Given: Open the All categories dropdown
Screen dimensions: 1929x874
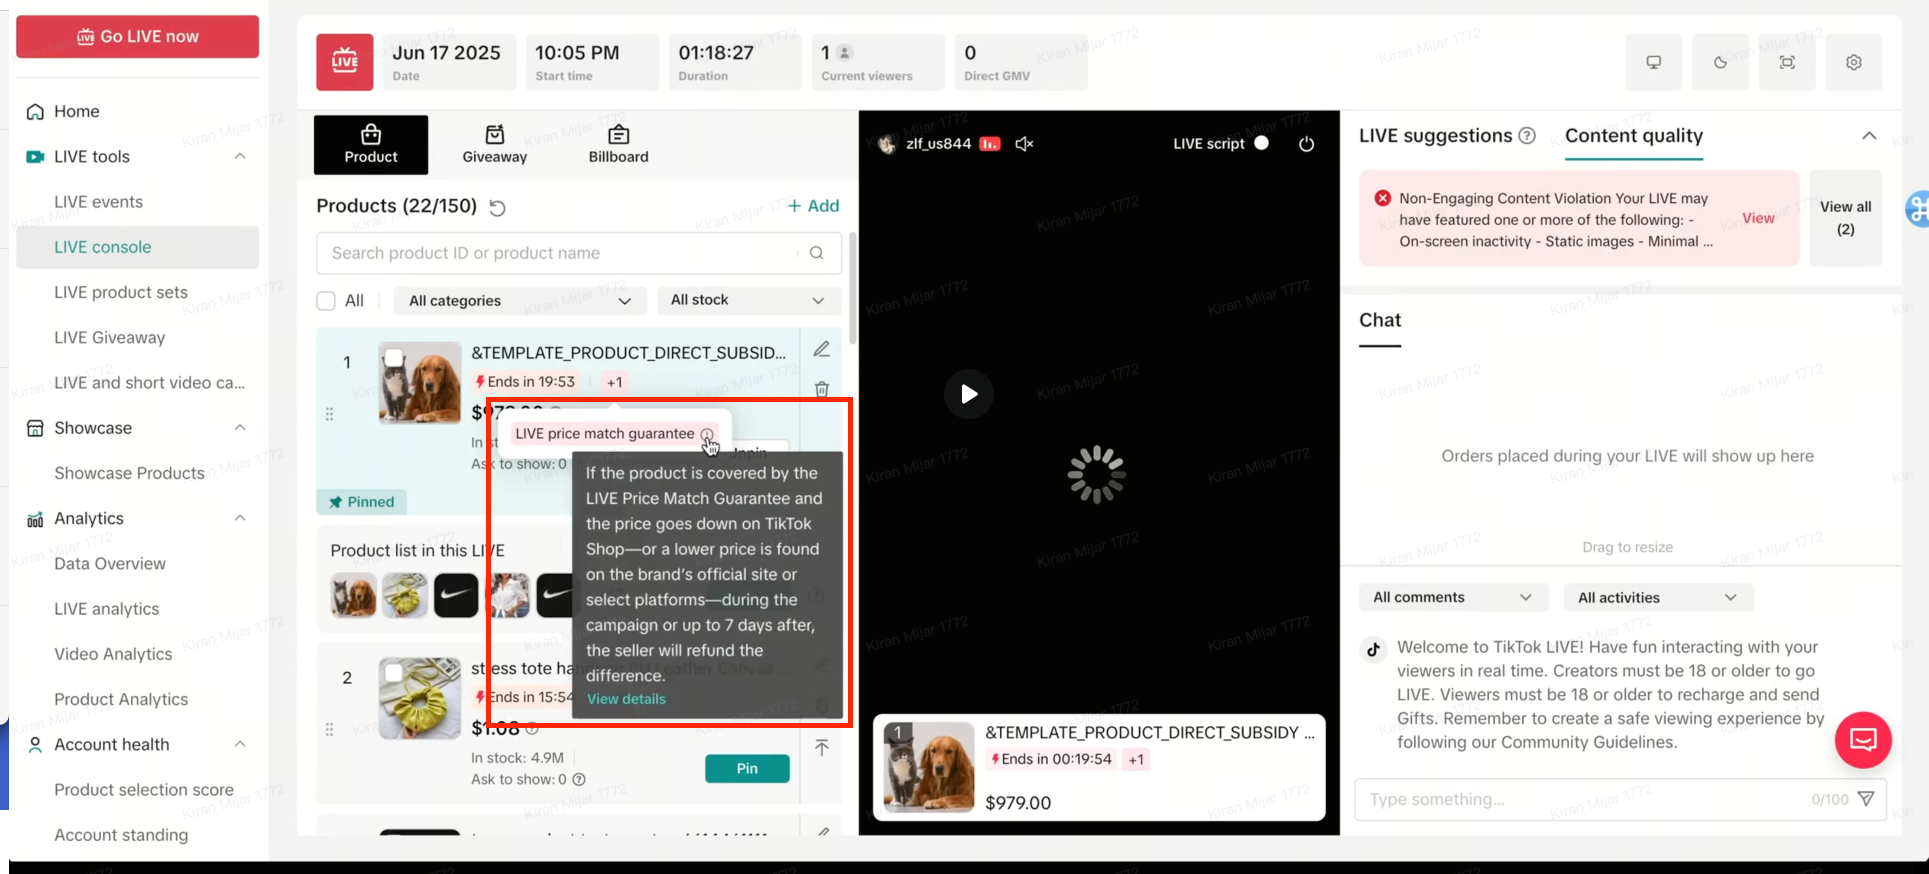Looking at the screenshot, I should click(519, 301).
